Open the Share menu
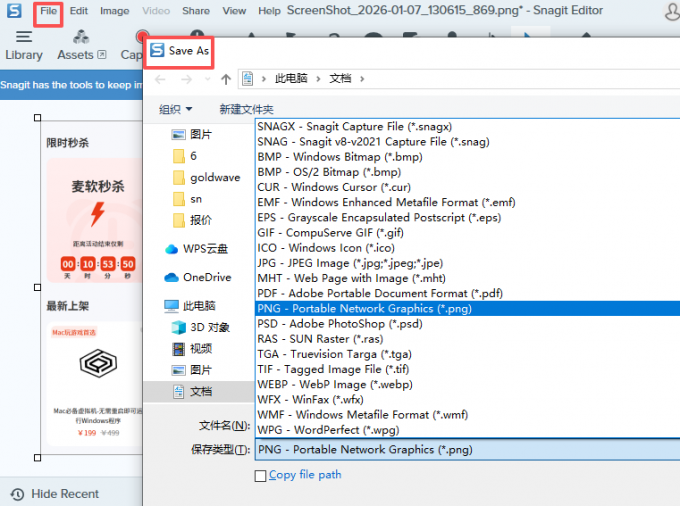 coord(196,11)
